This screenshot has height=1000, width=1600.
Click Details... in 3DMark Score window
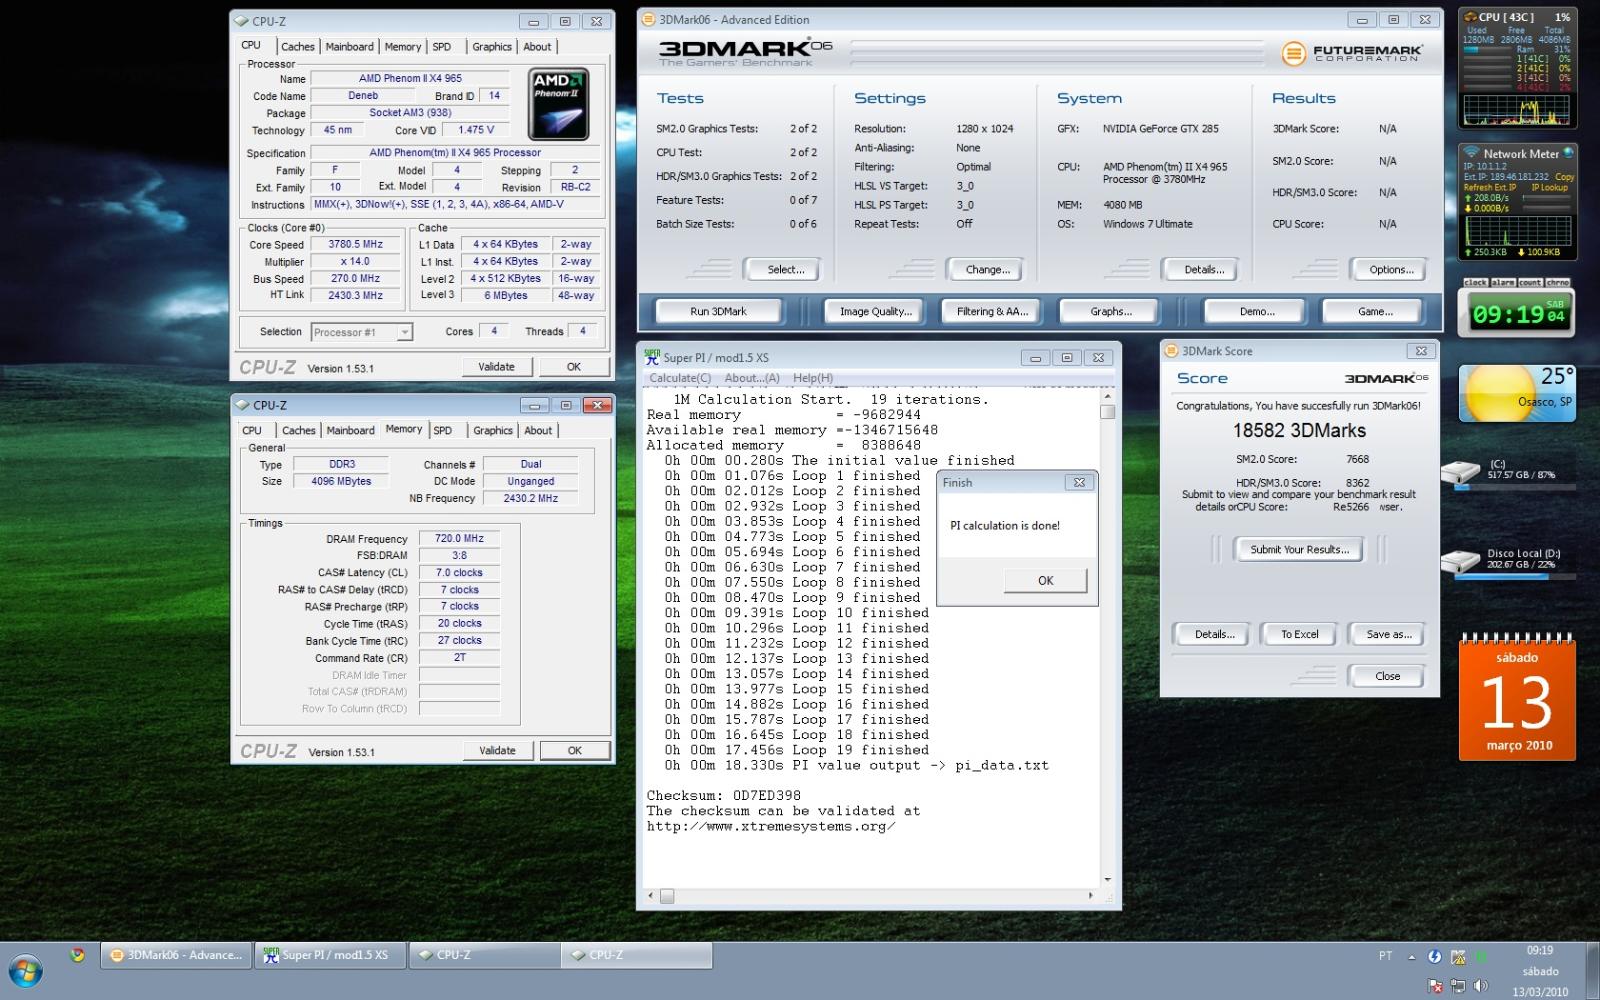(x=1214, y=634)
